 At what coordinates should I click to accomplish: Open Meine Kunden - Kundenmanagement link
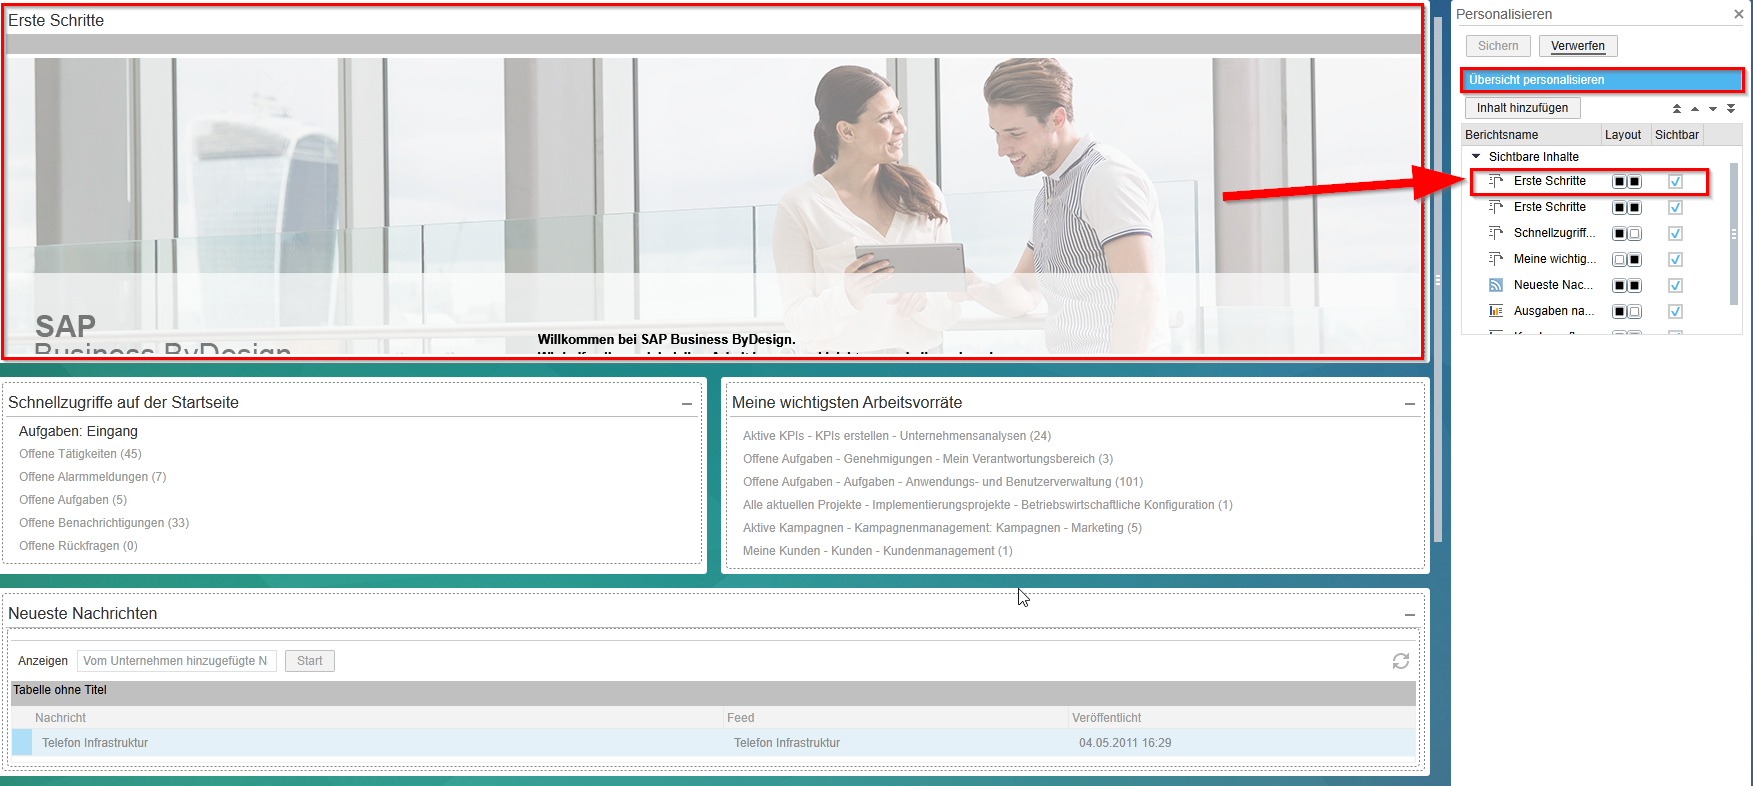878,551
